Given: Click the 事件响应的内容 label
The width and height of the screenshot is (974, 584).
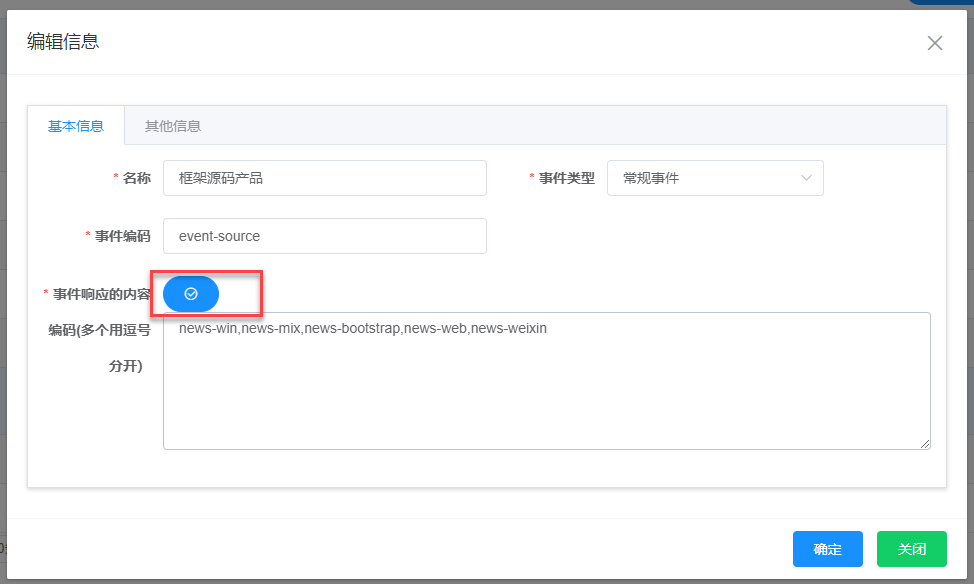Looking at the screenshot, I should coord(102,294).
